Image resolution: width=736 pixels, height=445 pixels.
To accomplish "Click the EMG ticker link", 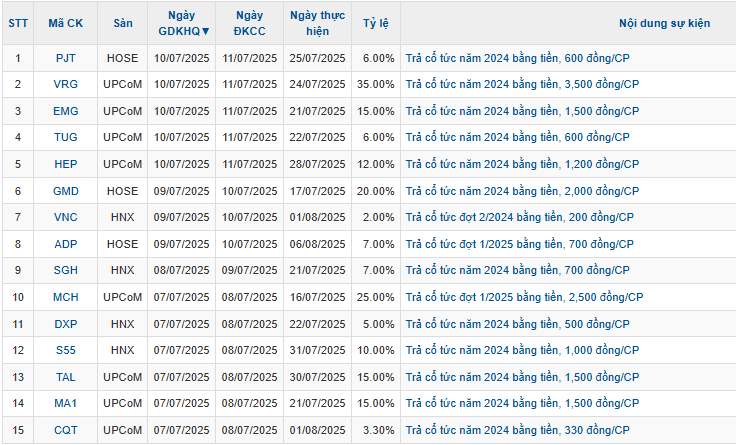I will pyautogui.click(x=66, y=111).
